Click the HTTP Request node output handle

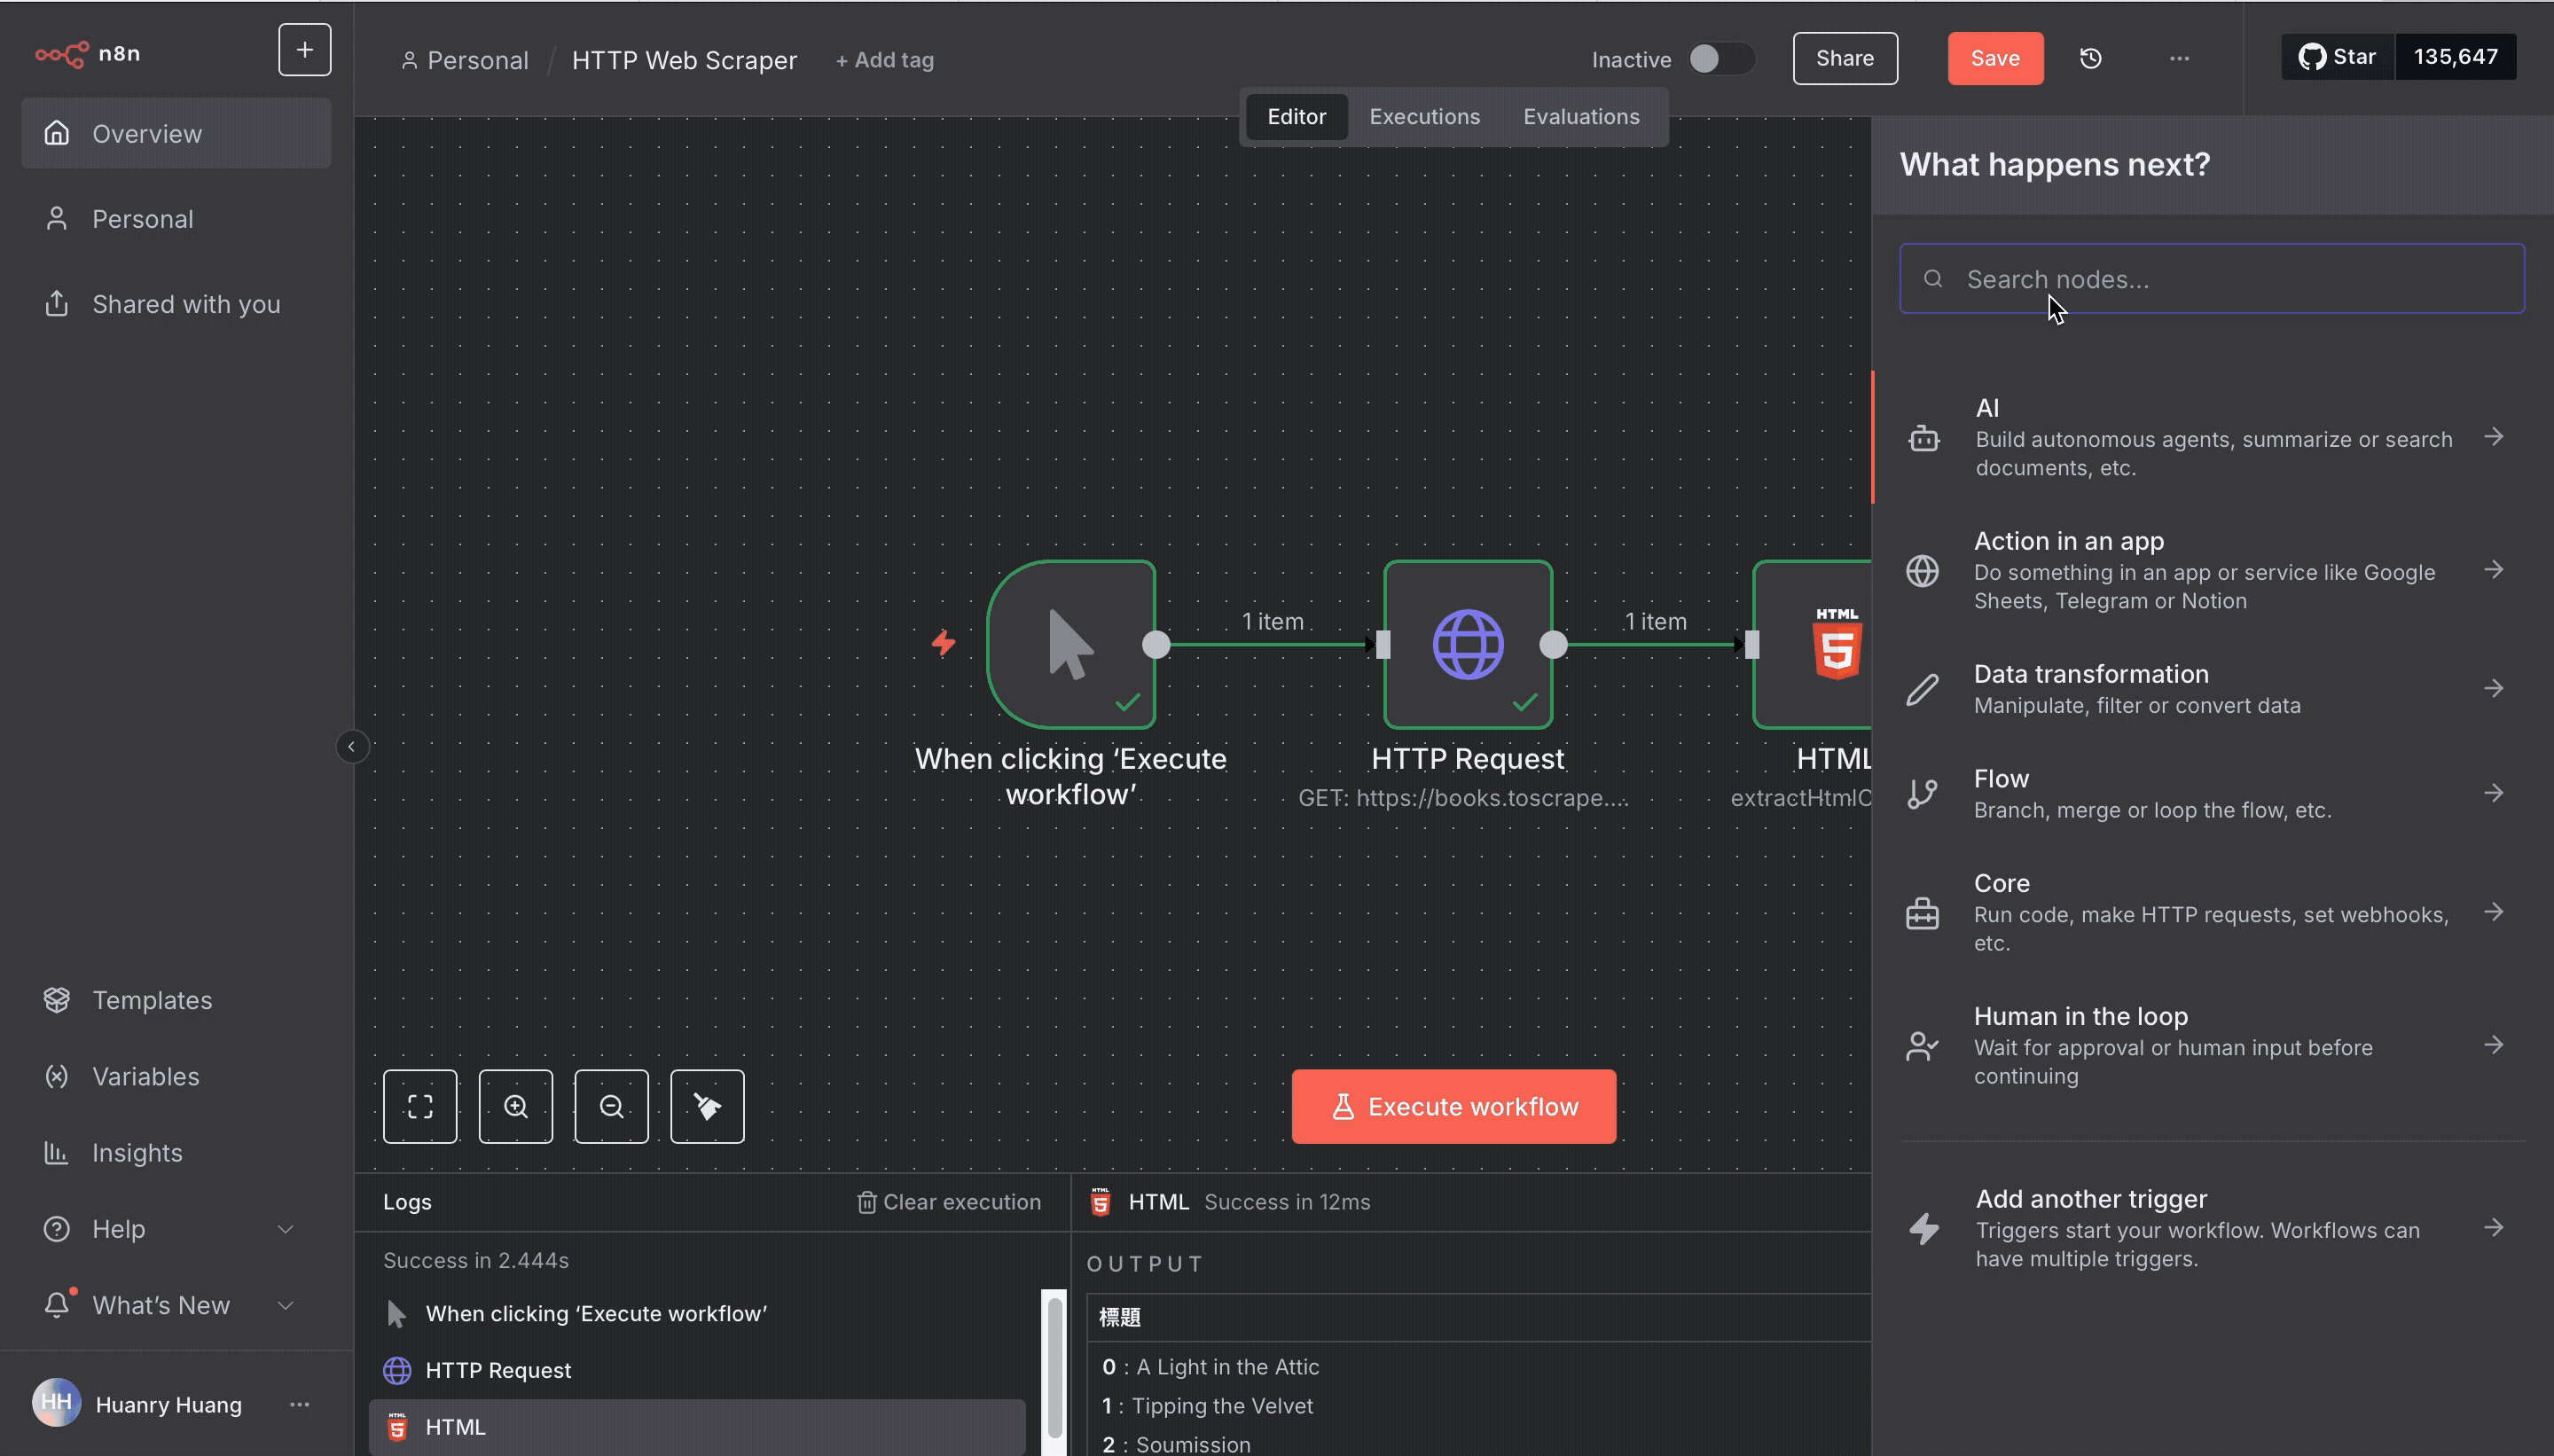1553,645
